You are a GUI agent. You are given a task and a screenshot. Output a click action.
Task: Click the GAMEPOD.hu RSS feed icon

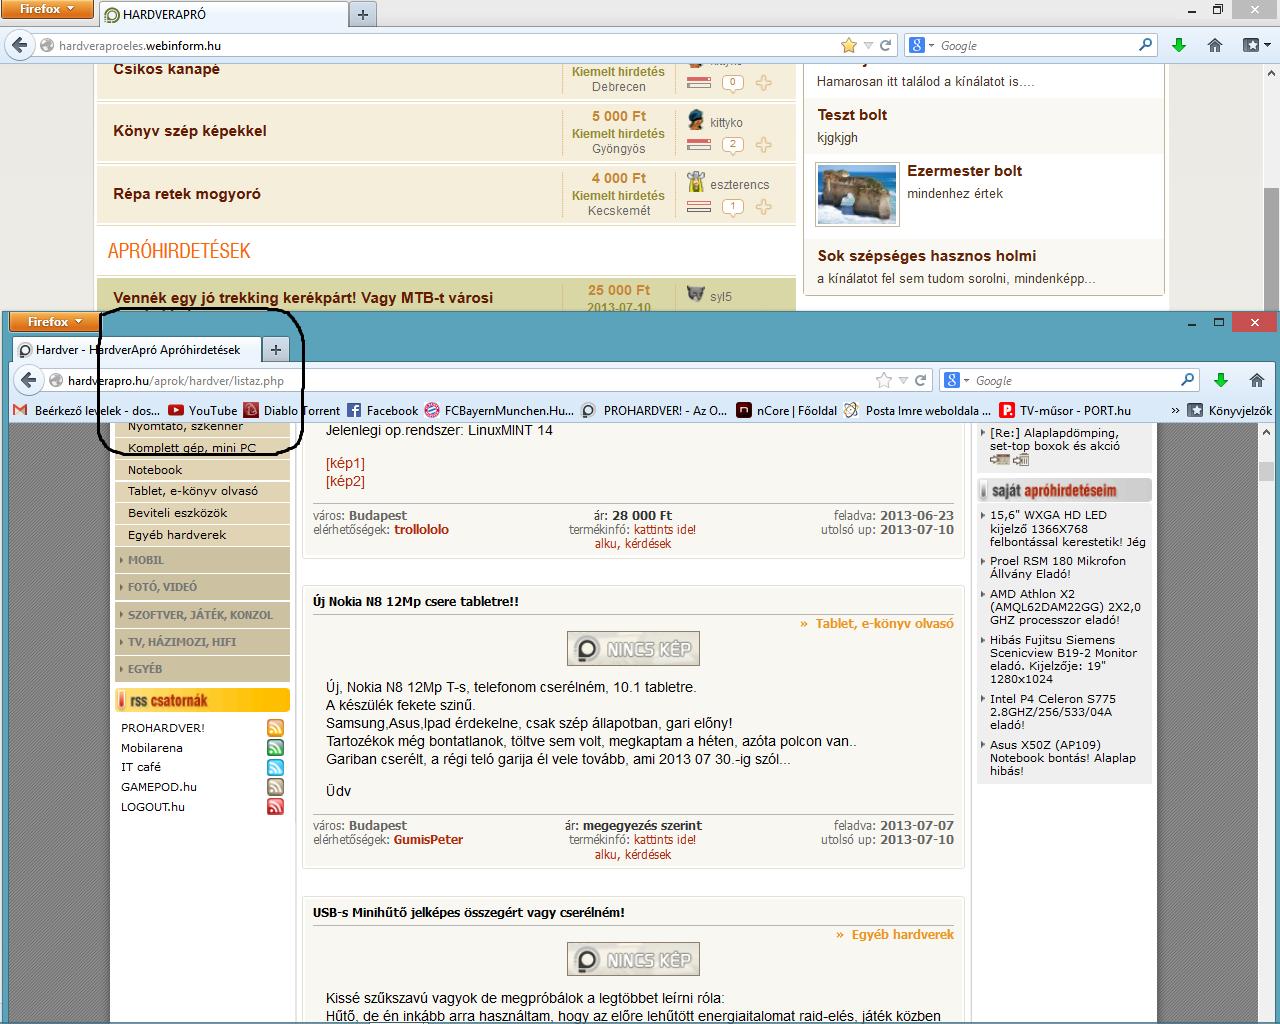(275, 787)
